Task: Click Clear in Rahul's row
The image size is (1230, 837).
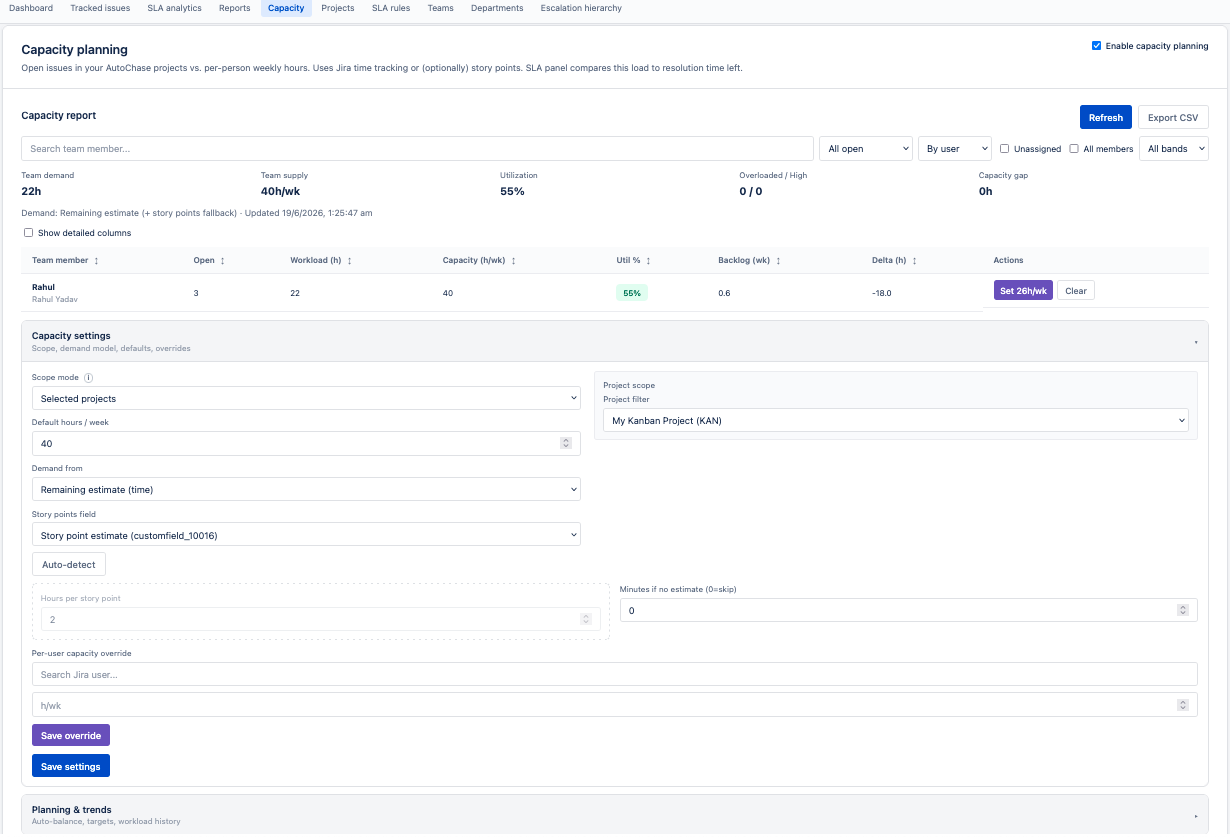Action: click(x=1076, y=291)
